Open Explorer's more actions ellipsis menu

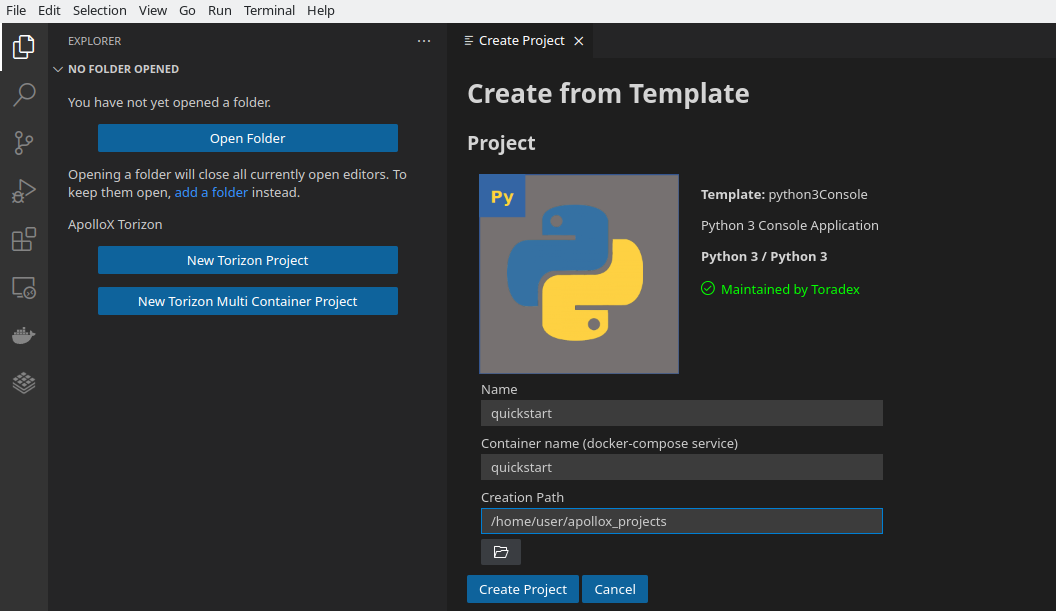[x=424, y=41]
